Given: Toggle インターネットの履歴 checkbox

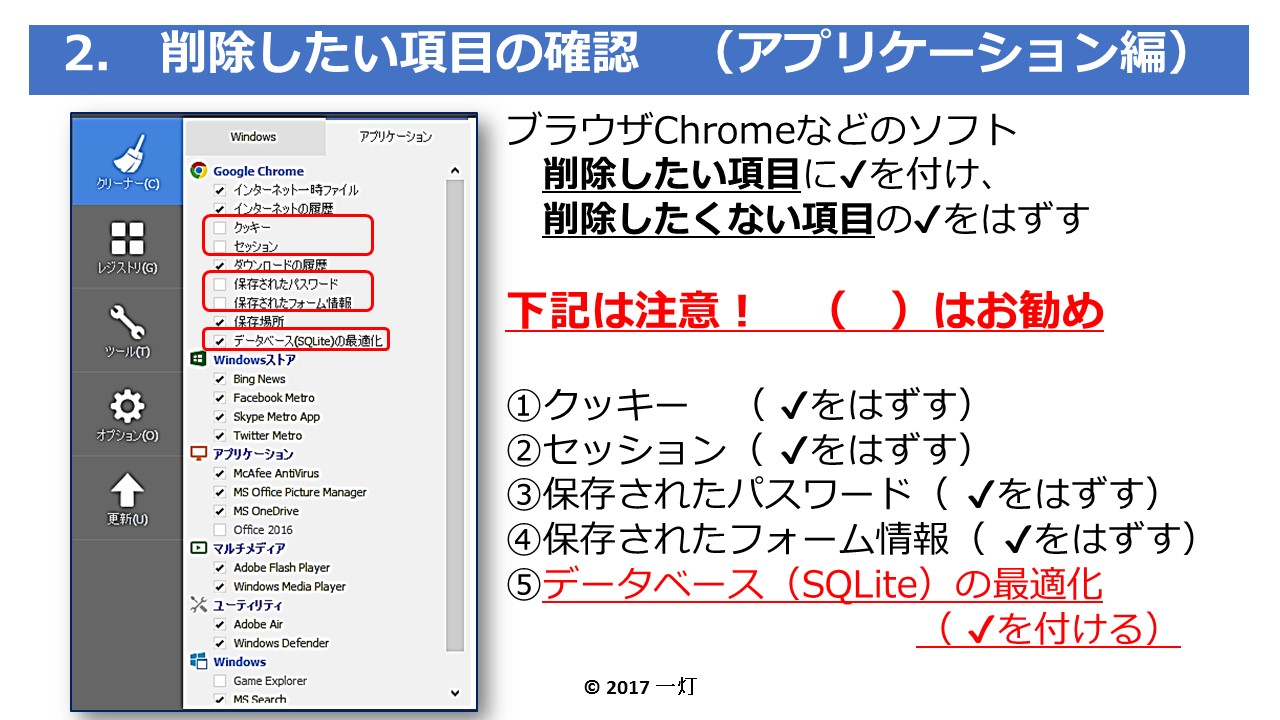Looking at the screenshot, I should [x=220, y=209].
